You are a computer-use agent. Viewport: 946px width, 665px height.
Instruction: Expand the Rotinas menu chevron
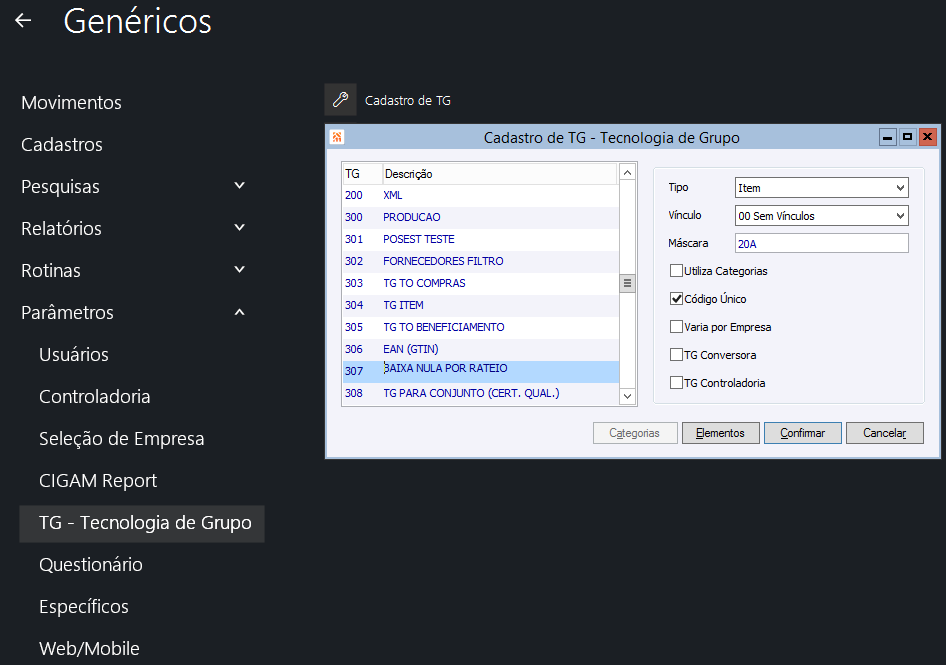pyautogui.click(x=240, y=270)
